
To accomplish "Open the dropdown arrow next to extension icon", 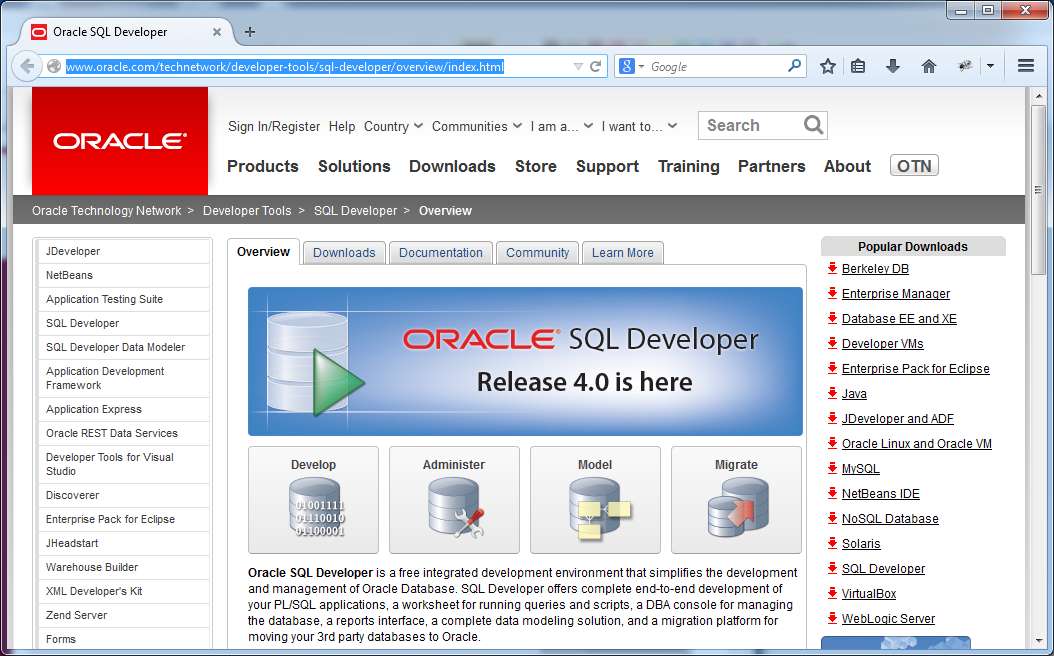I will click(x=990, y=66).
